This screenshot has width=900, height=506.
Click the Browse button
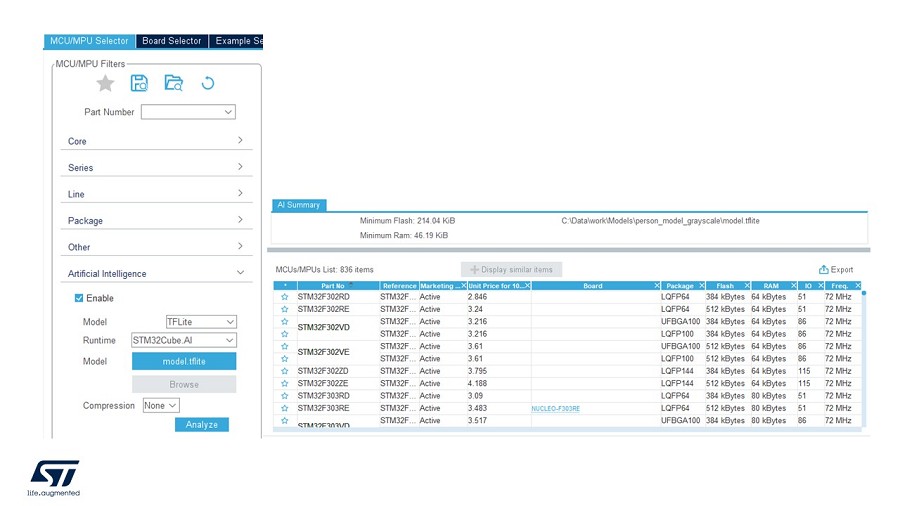click(184, 384)
